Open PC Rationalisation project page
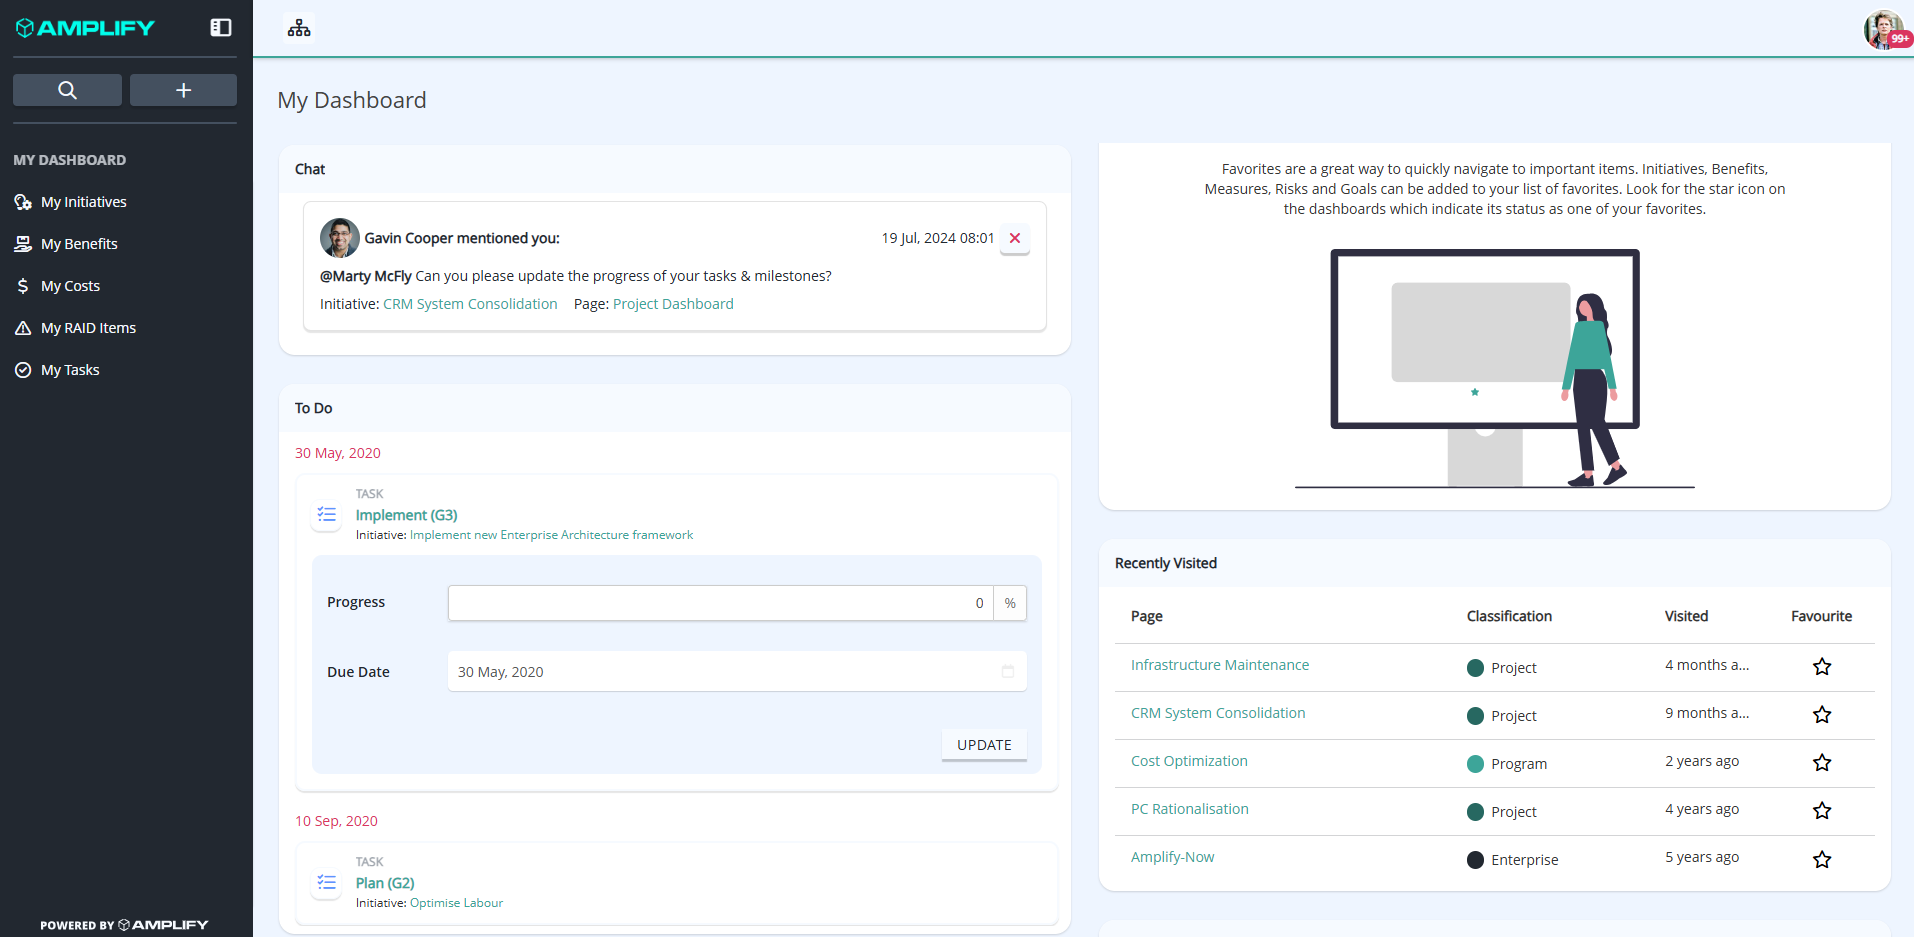The image size is (1914, 937). (x=1190, y=809)
